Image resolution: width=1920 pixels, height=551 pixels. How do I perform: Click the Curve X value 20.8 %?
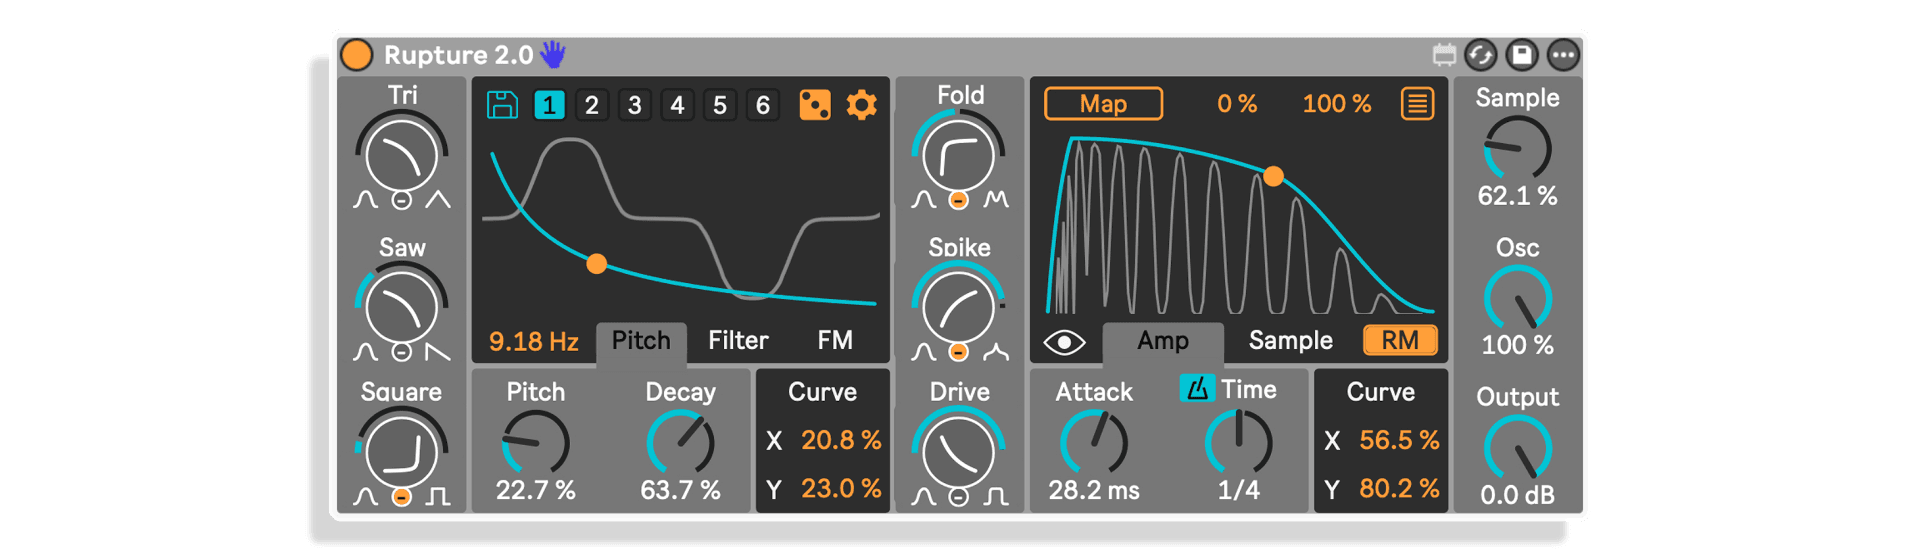(841, 441)
